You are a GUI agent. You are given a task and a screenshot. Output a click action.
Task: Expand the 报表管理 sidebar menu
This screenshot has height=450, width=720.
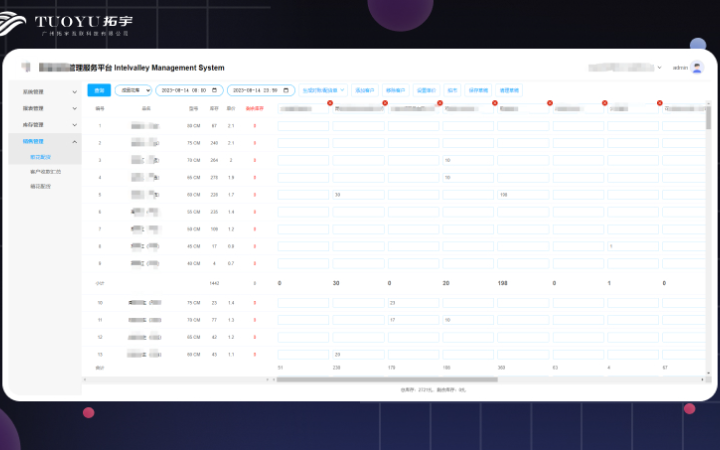pyautogui.click(x=45, y=108)
